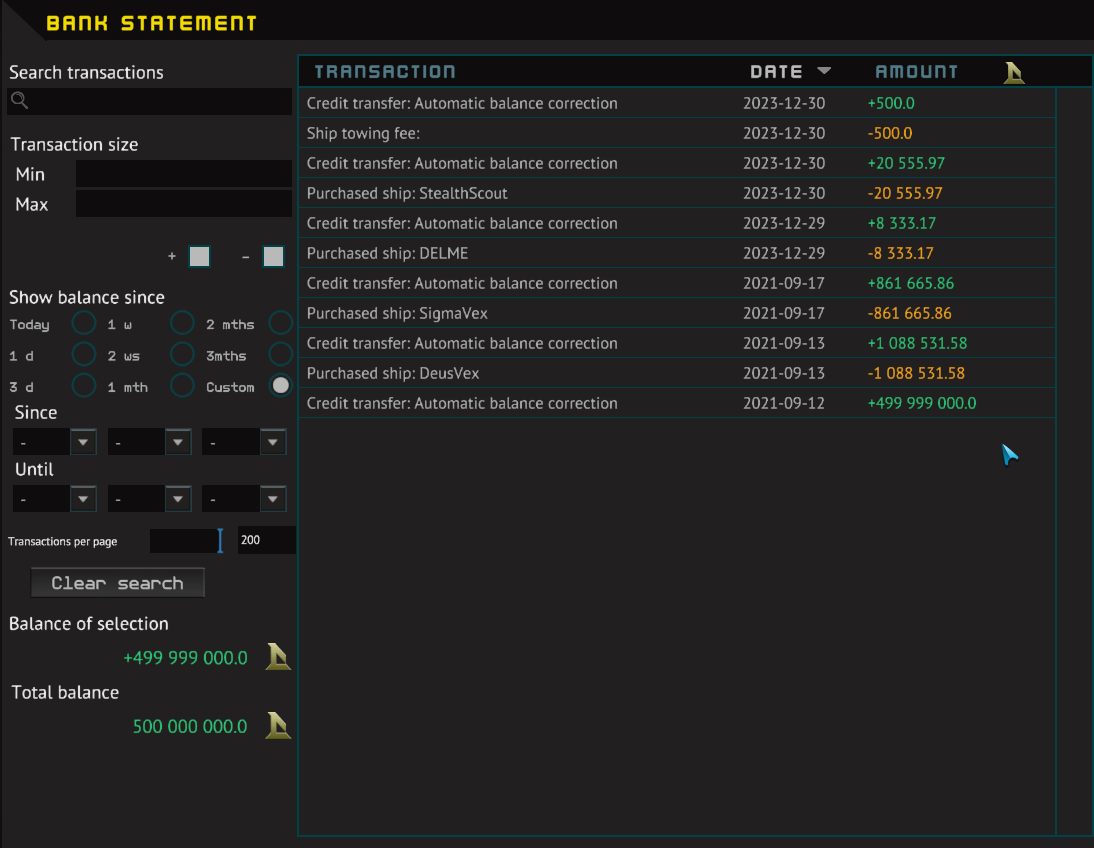Open the first Since date dropdown
This screenshot has width=1094, height=848.
click(83, 442)
